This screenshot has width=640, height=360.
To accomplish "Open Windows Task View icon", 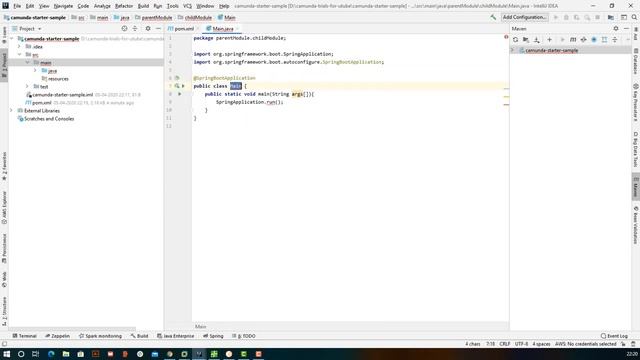I will click(36, 354).
